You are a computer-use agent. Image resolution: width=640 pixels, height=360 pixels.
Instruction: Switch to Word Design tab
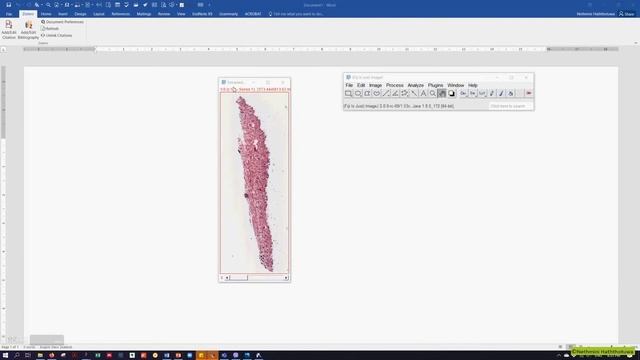[80, 14]
